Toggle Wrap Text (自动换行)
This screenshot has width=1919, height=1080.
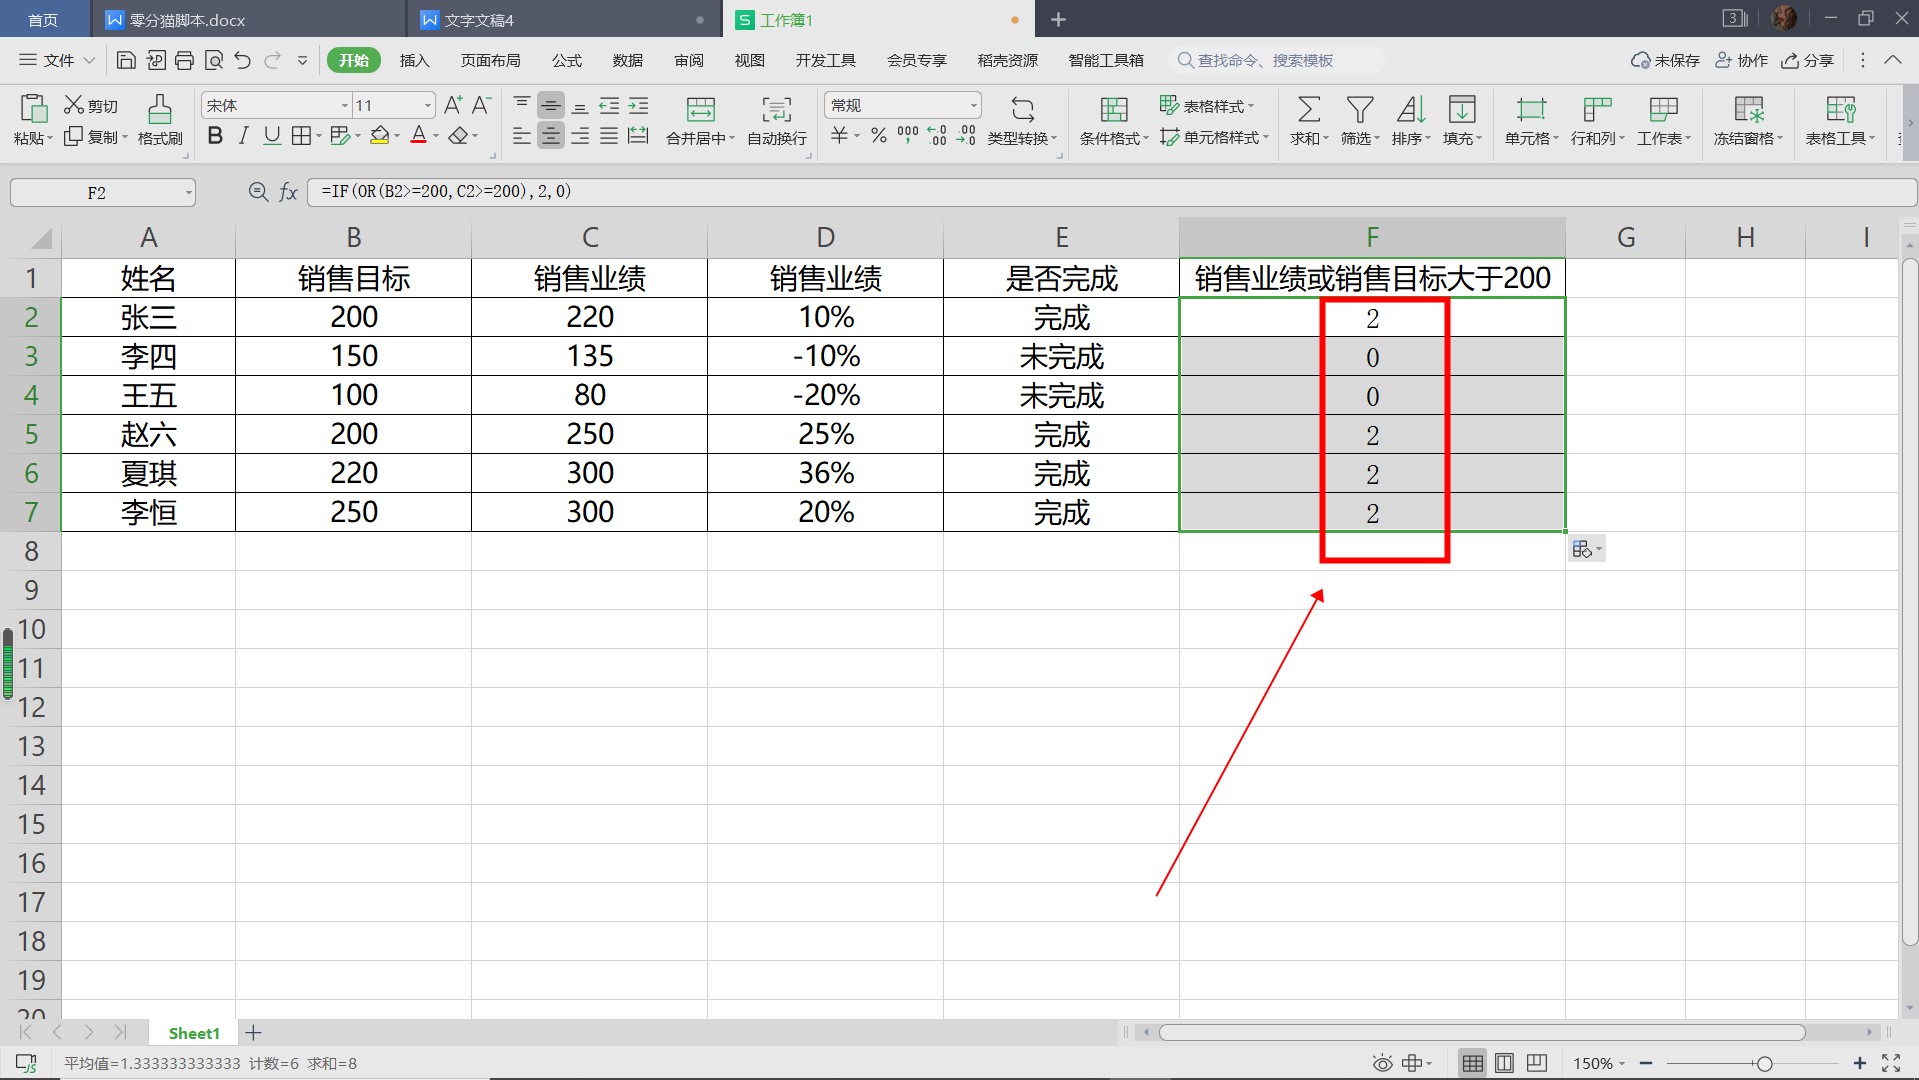click(776, 110)
